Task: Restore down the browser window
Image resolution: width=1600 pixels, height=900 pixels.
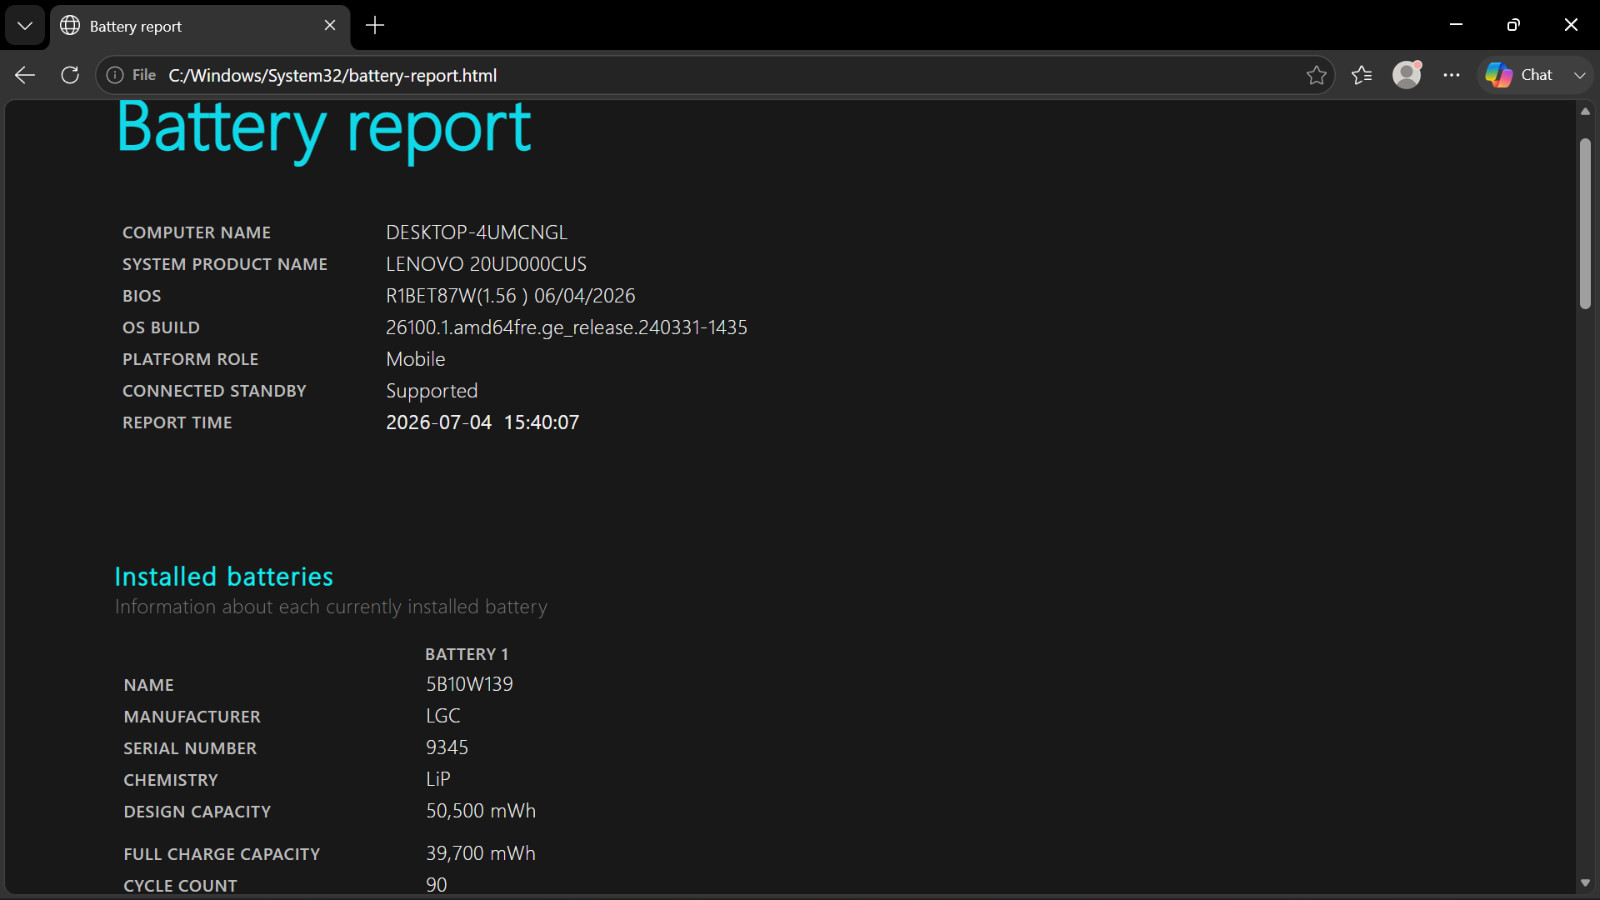Action: [1513, 25]
